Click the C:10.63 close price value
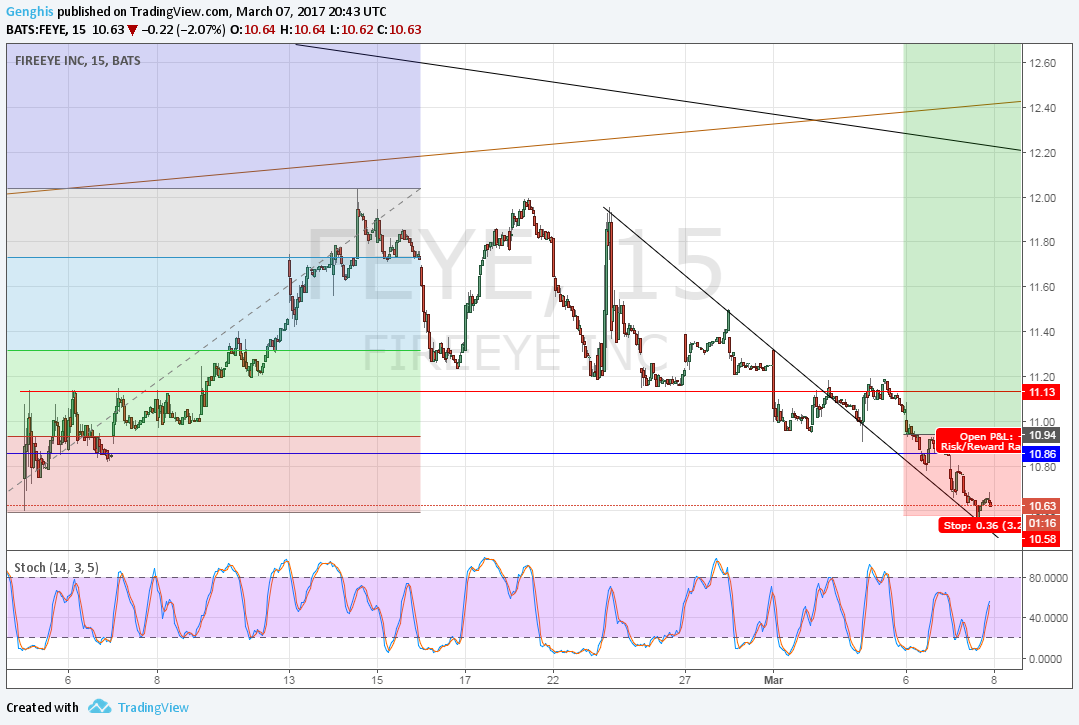The image size is (1079, 725). tap(399, 30)
